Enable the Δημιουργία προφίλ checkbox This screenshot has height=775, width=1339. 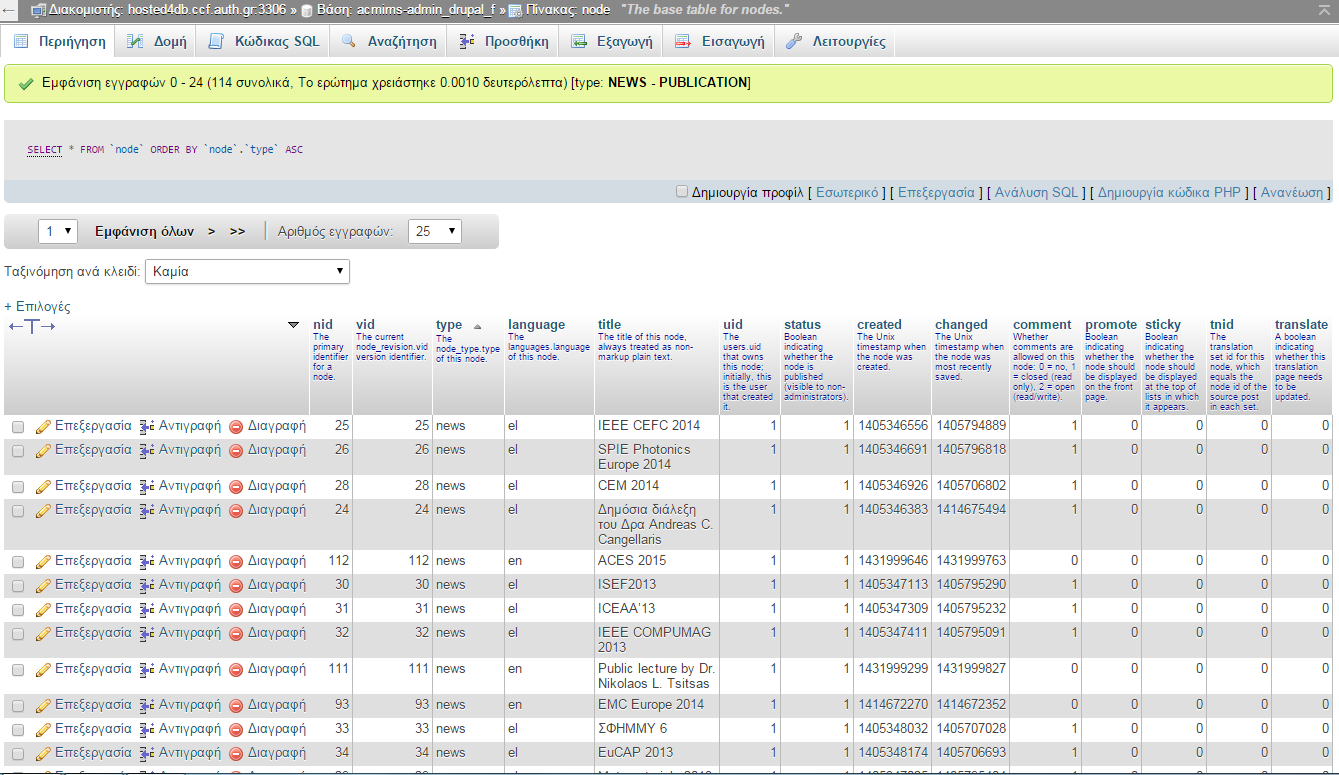point(682,191)
